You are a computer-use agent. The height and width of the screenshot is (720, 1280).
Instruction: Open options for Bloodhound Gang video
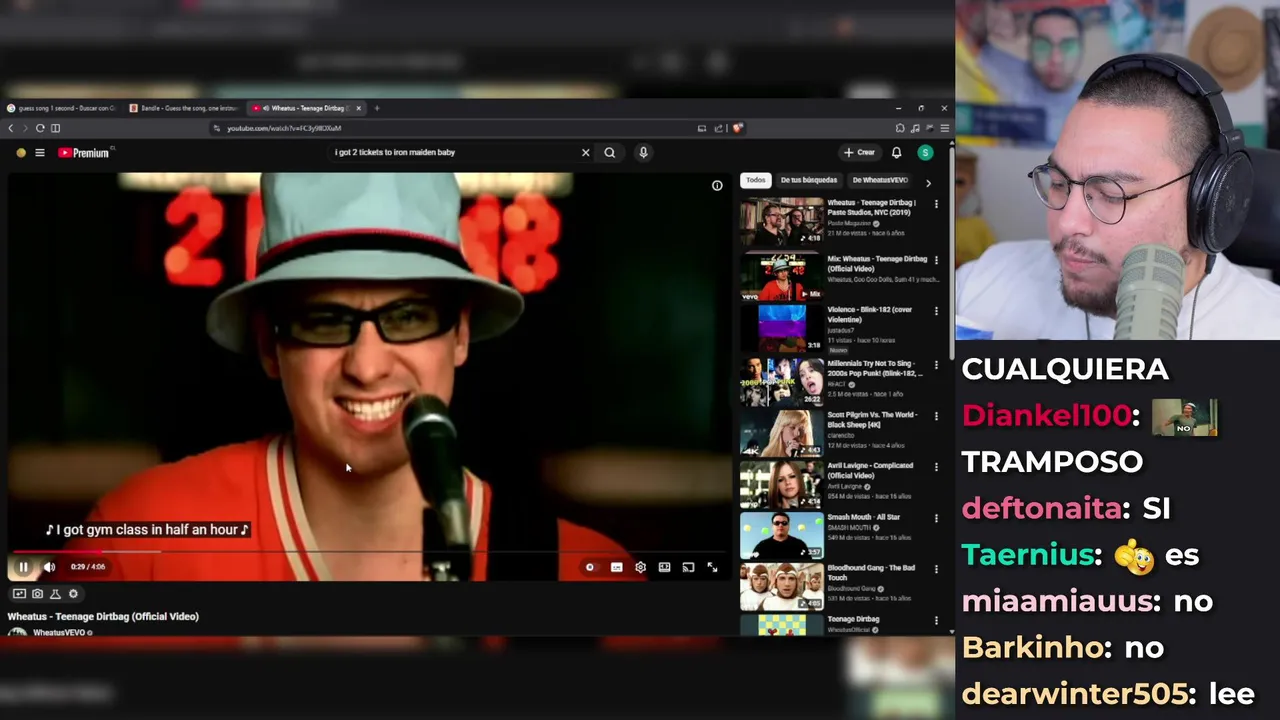pyautogui.click(x=936, y=570)
